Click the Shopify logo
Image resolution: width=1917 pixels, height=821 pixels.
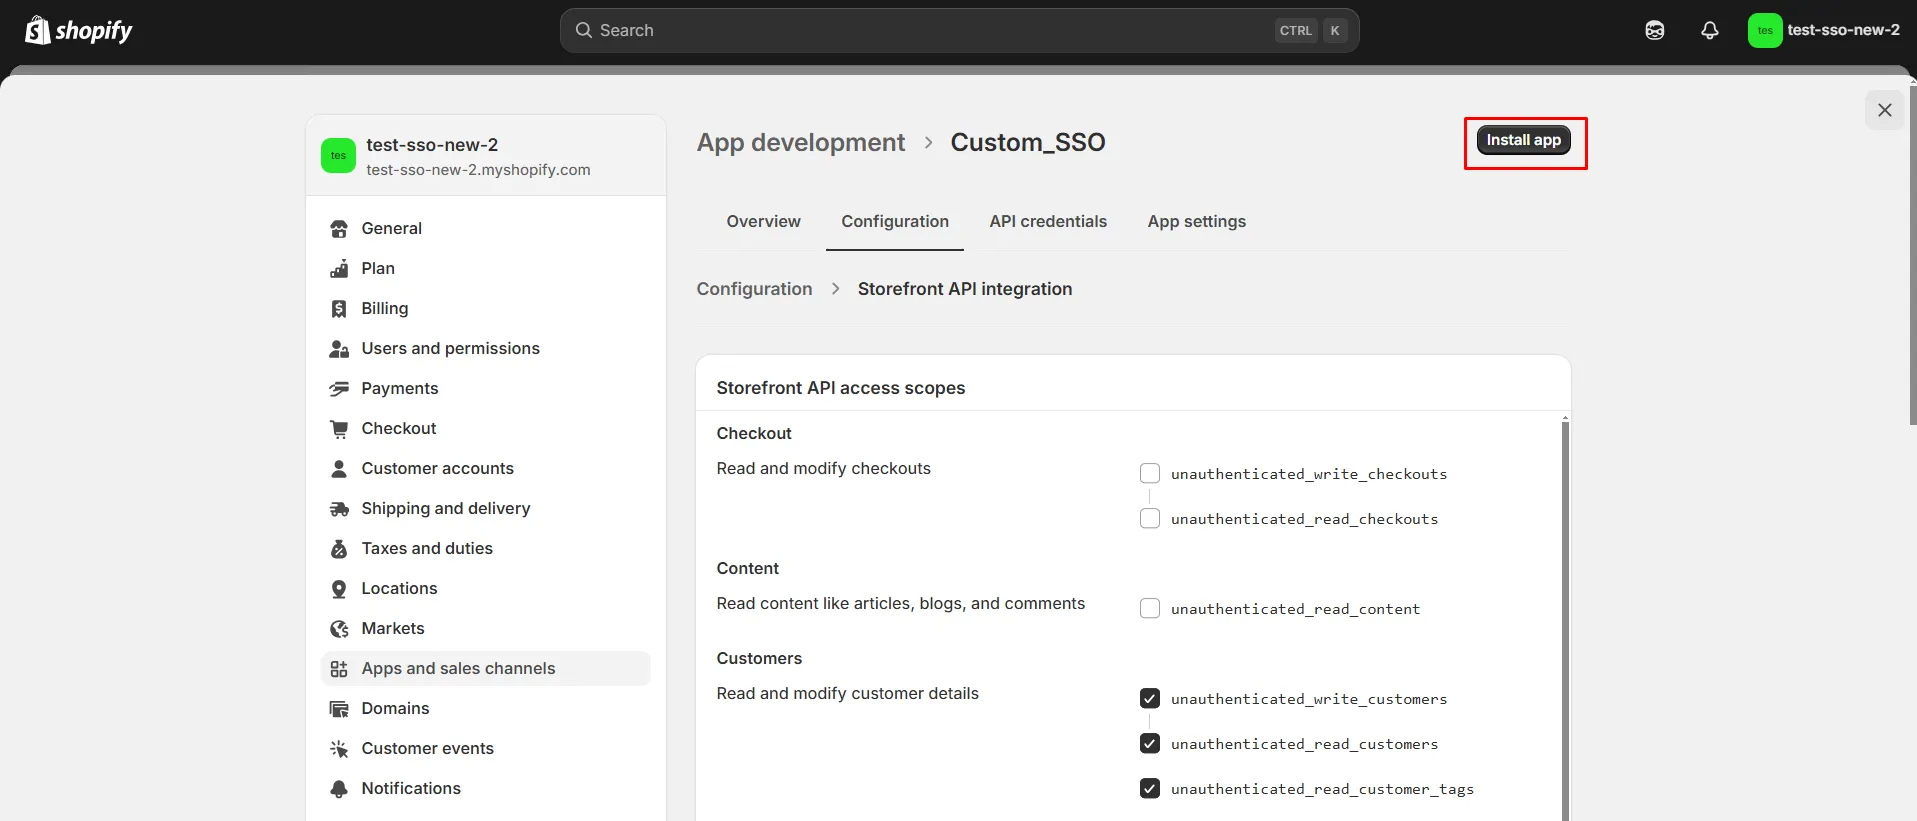(x=79, y=31)
